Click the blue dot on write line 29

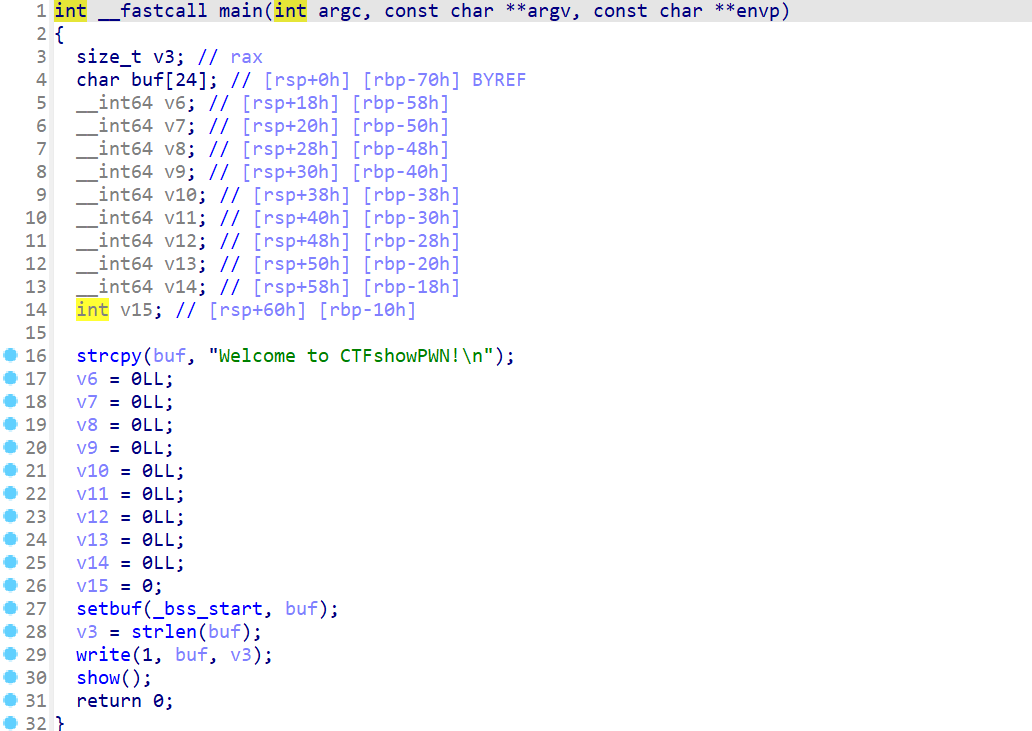point(10,655)
